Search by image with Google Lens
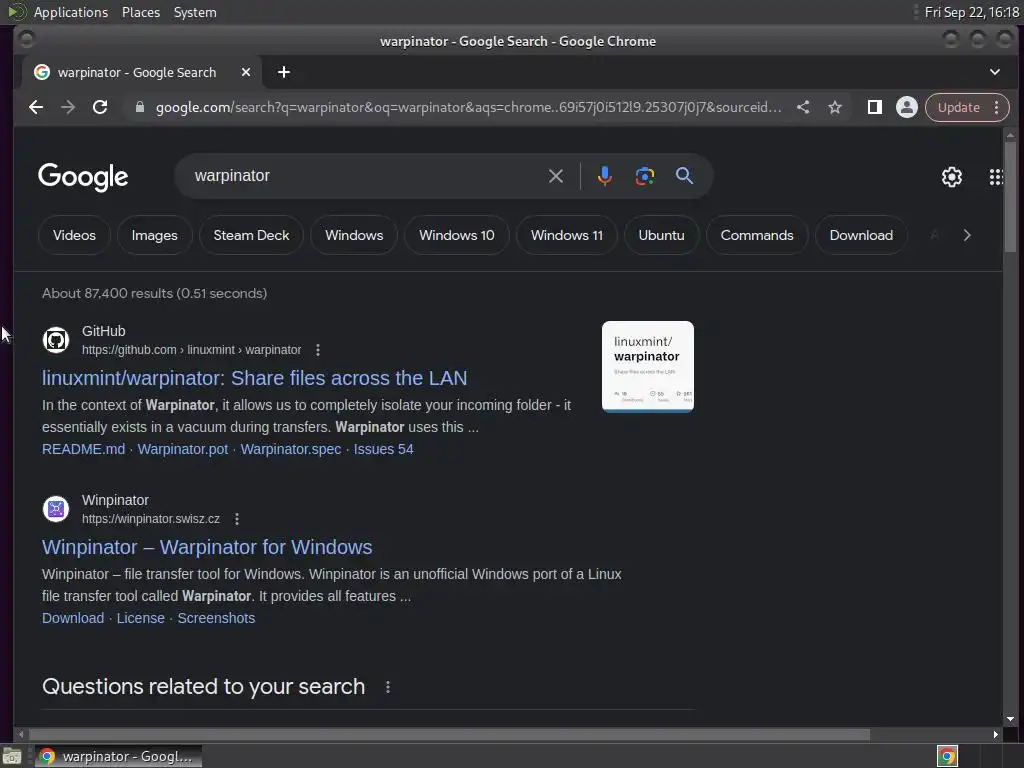Image resolution: width=1024 pixels, height=768 pixels. click(x=645, y=176)
